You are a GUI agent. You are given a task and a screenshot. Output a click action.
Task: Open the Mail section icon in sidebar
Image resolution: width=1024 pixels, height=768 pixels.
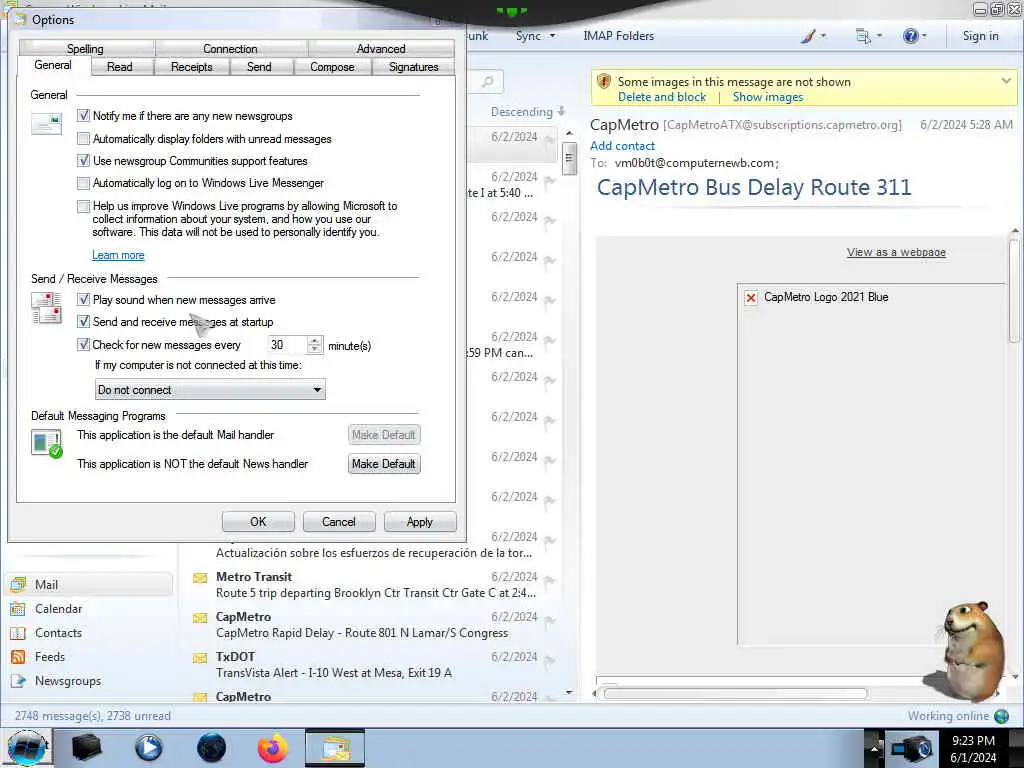click(18, 584)
